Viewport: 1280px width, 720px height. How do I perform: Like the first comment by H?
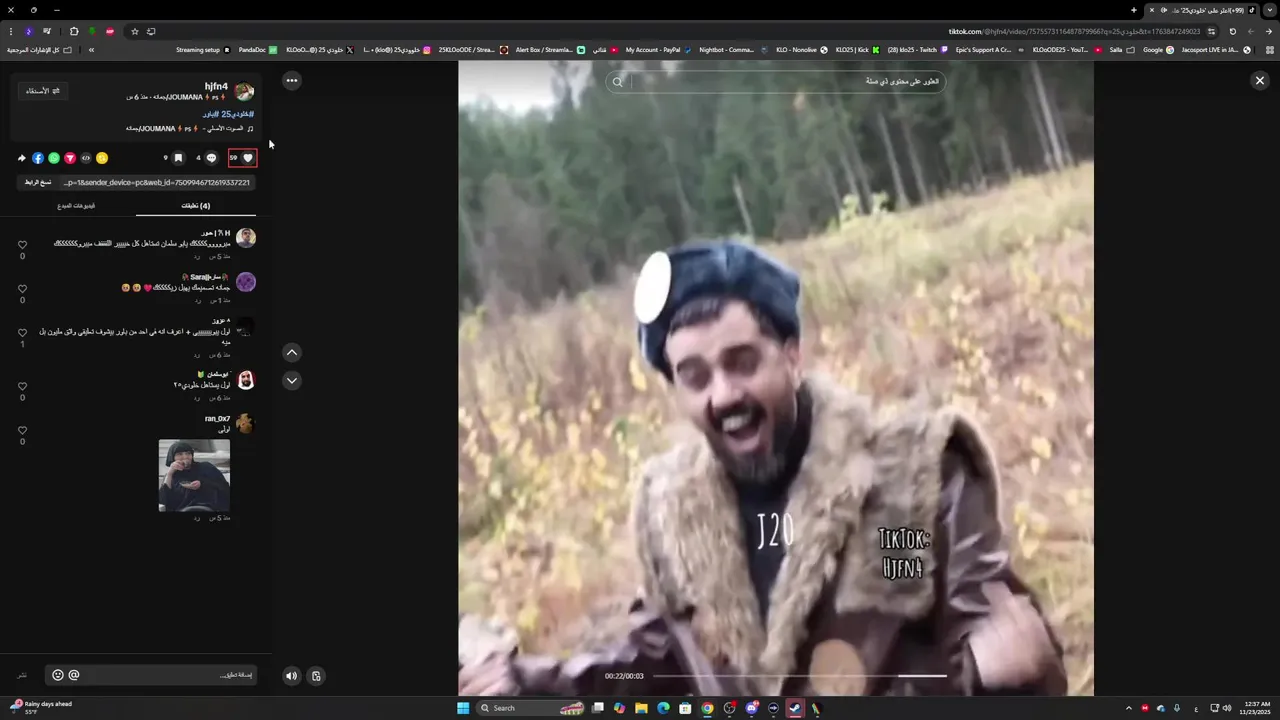click(22, 244)
